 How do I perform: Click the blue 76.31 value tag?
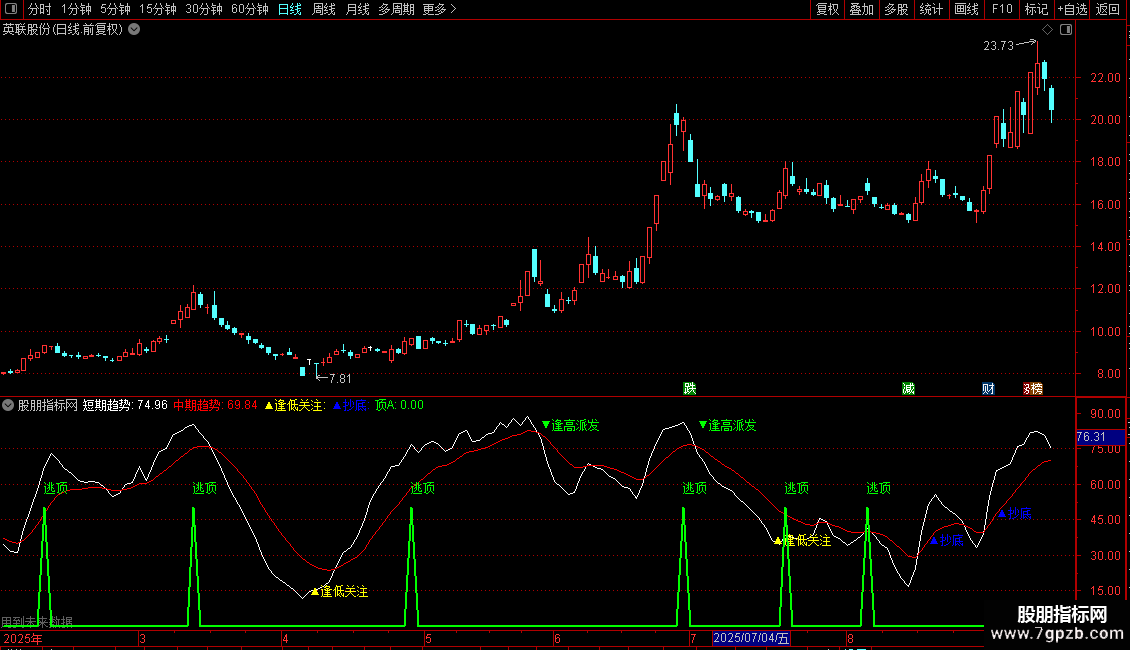pyautogui.click(x=1100, y=437)
